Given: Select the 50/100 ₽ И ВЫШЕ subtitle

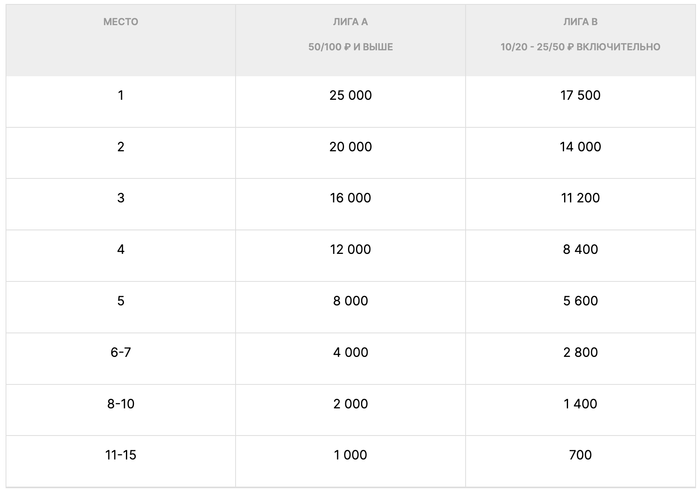Looking at the screenshot, I should tap(350, 47).
